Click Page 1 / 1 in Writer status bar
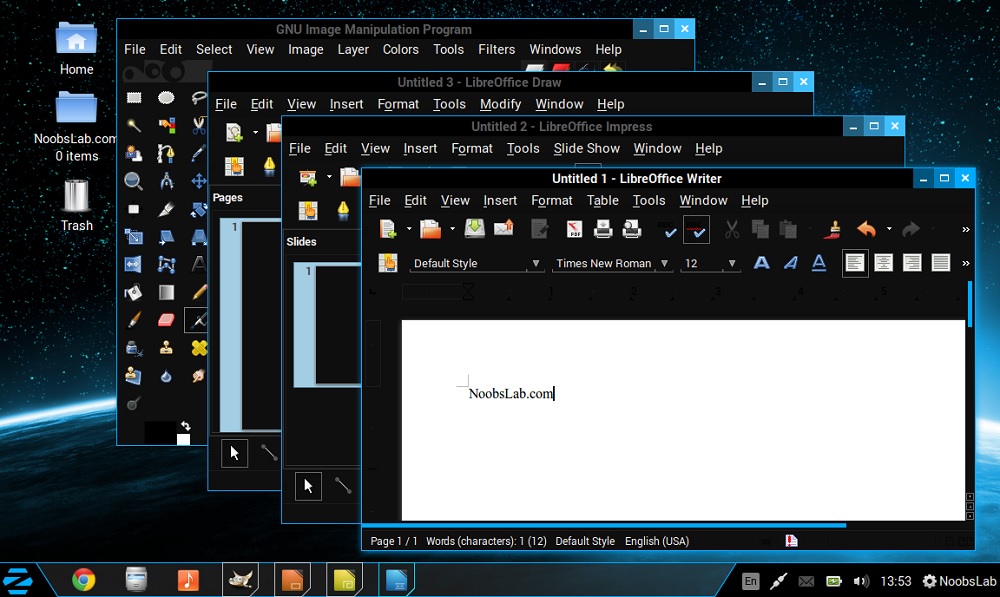 [x=393, y=541]
